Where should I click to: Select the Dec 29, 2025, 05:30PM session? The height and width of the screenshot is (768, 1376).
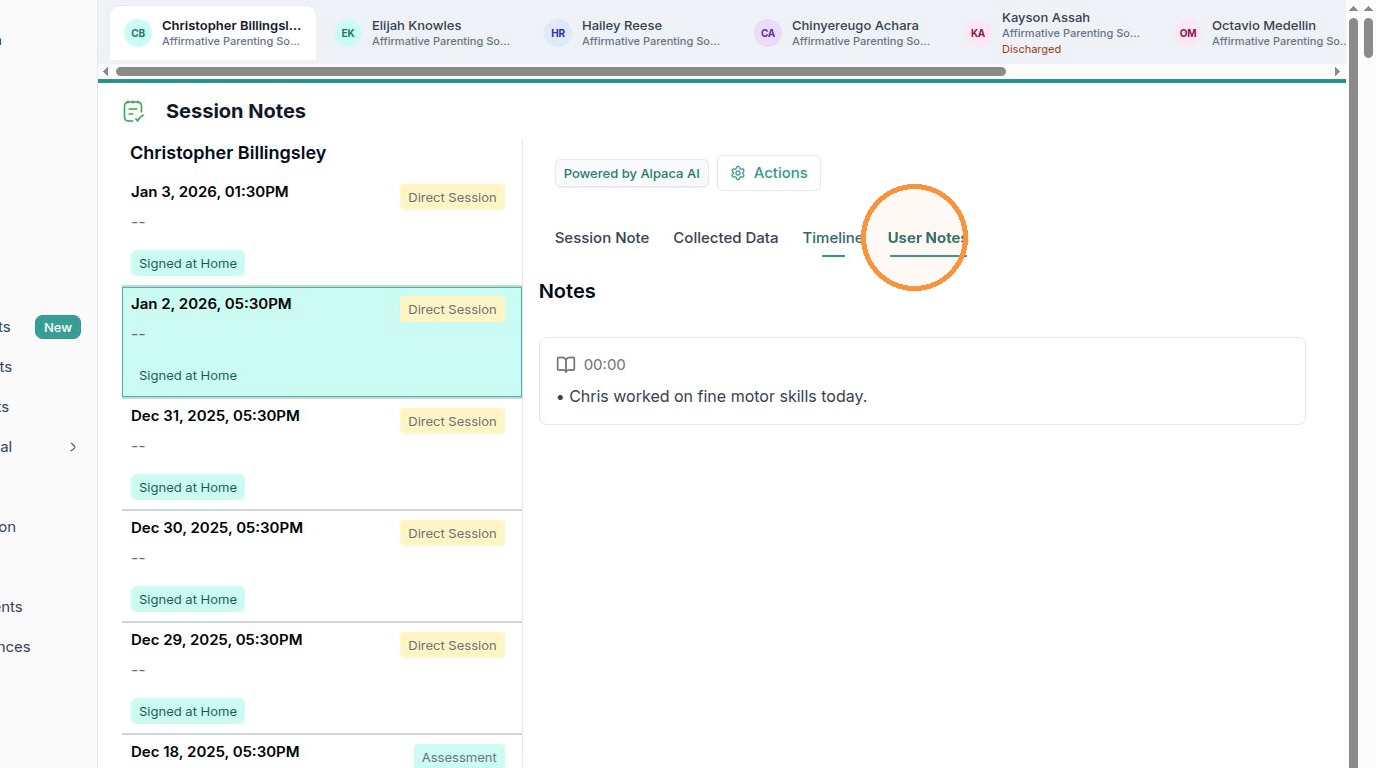click(x=322, y=678)
